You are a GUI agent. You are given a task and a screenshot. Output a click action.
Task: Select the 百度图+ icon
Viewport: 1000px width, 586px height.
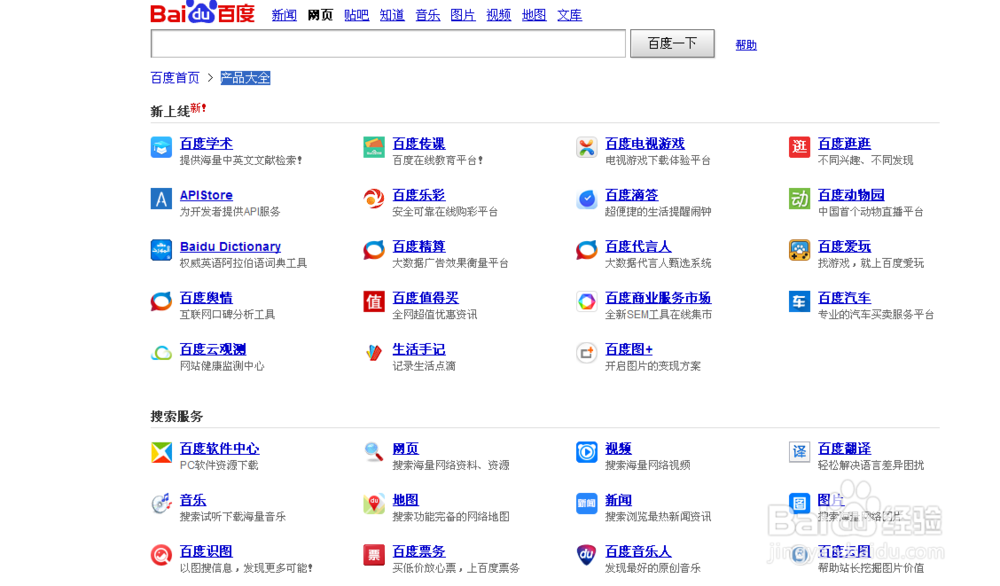point(586,352)
